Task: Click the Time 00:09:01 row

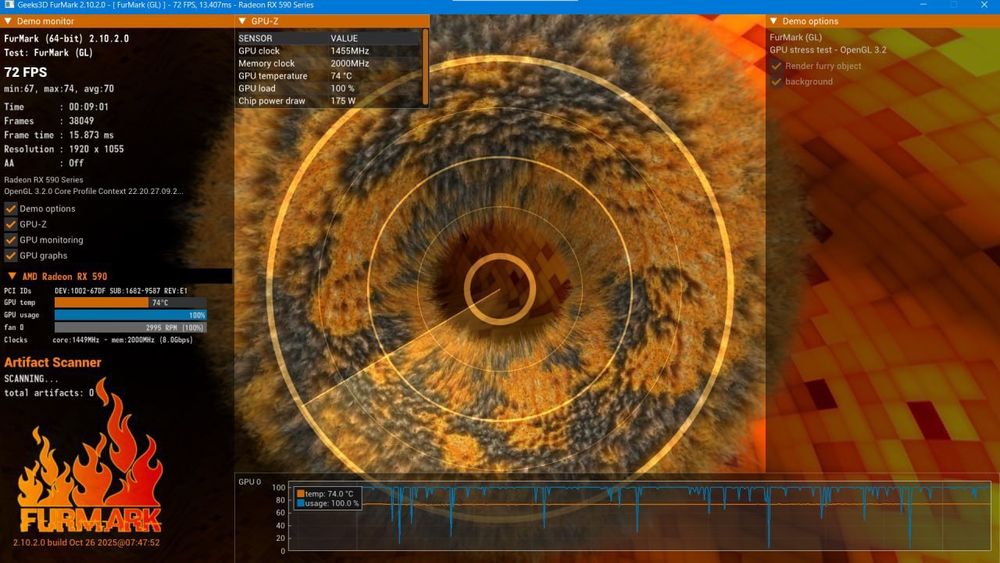Action: [x=56, y=106]
